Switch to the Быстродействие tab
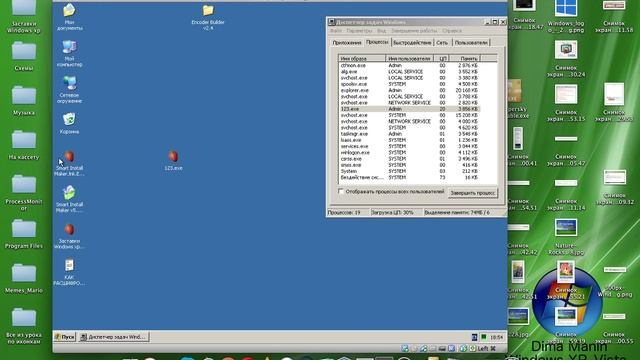This screenshot has width=640, height=360. coord(412,42)
